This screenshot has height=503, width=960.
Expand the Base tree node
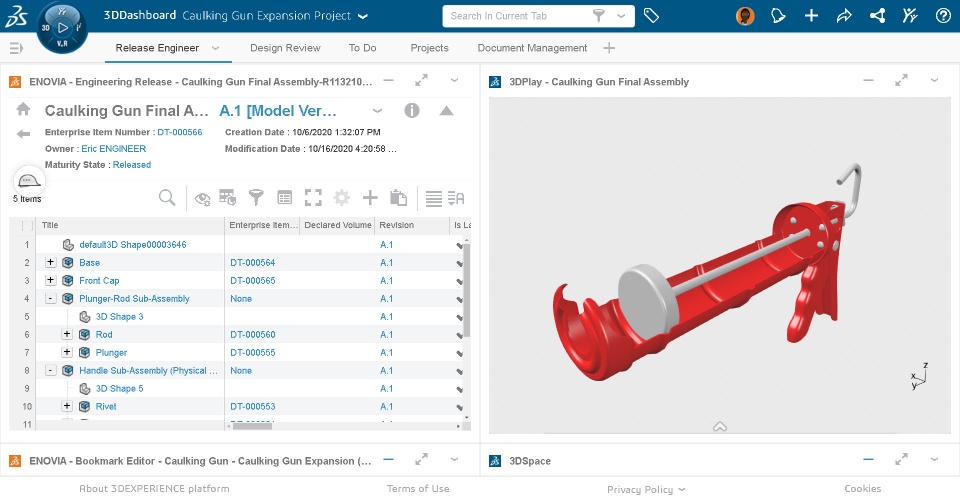coord(51,262)
